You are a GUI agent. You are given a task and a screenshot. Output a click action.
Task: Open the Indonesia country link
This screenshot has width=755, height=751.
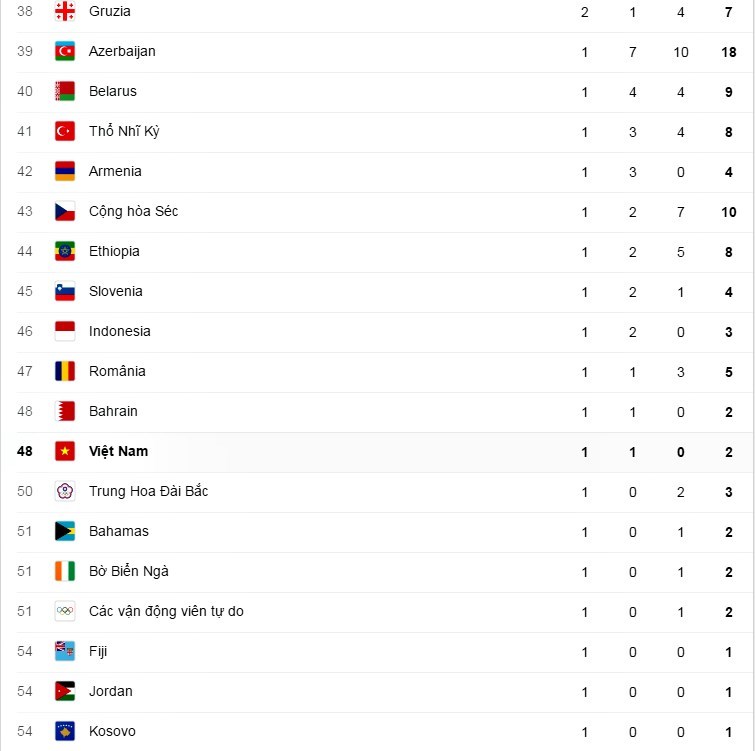click(x=119, y=331)
